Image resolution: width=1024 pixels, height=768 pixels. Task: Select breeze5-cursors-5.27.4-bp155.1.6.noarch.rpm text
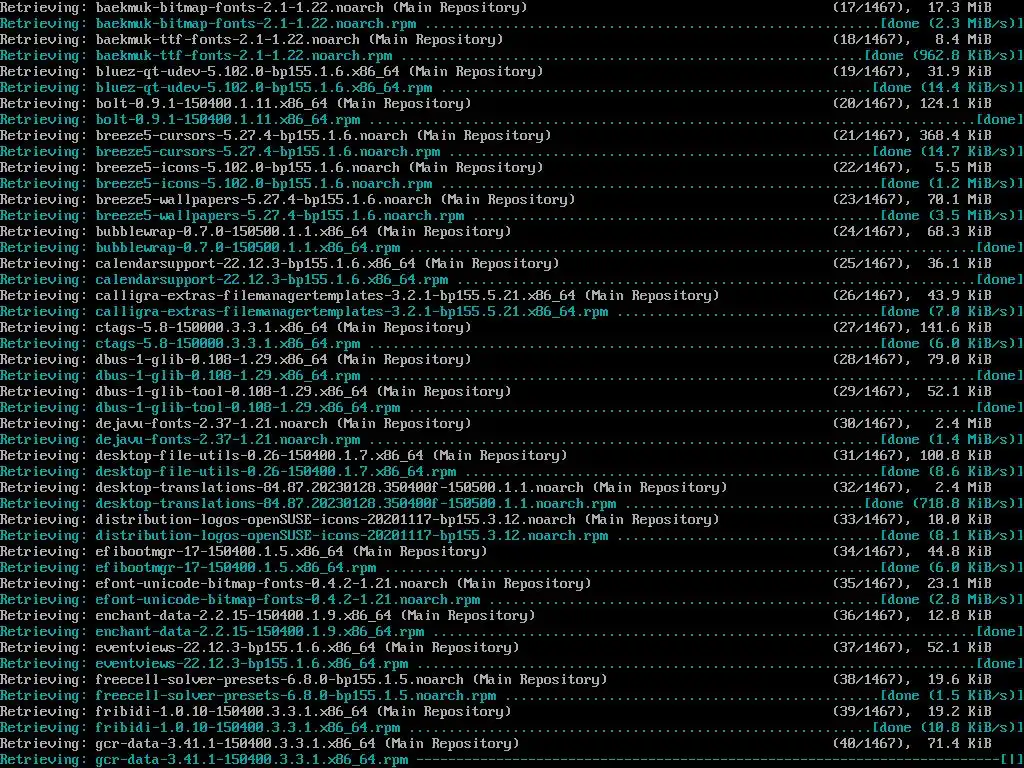(x=268, y=152)
